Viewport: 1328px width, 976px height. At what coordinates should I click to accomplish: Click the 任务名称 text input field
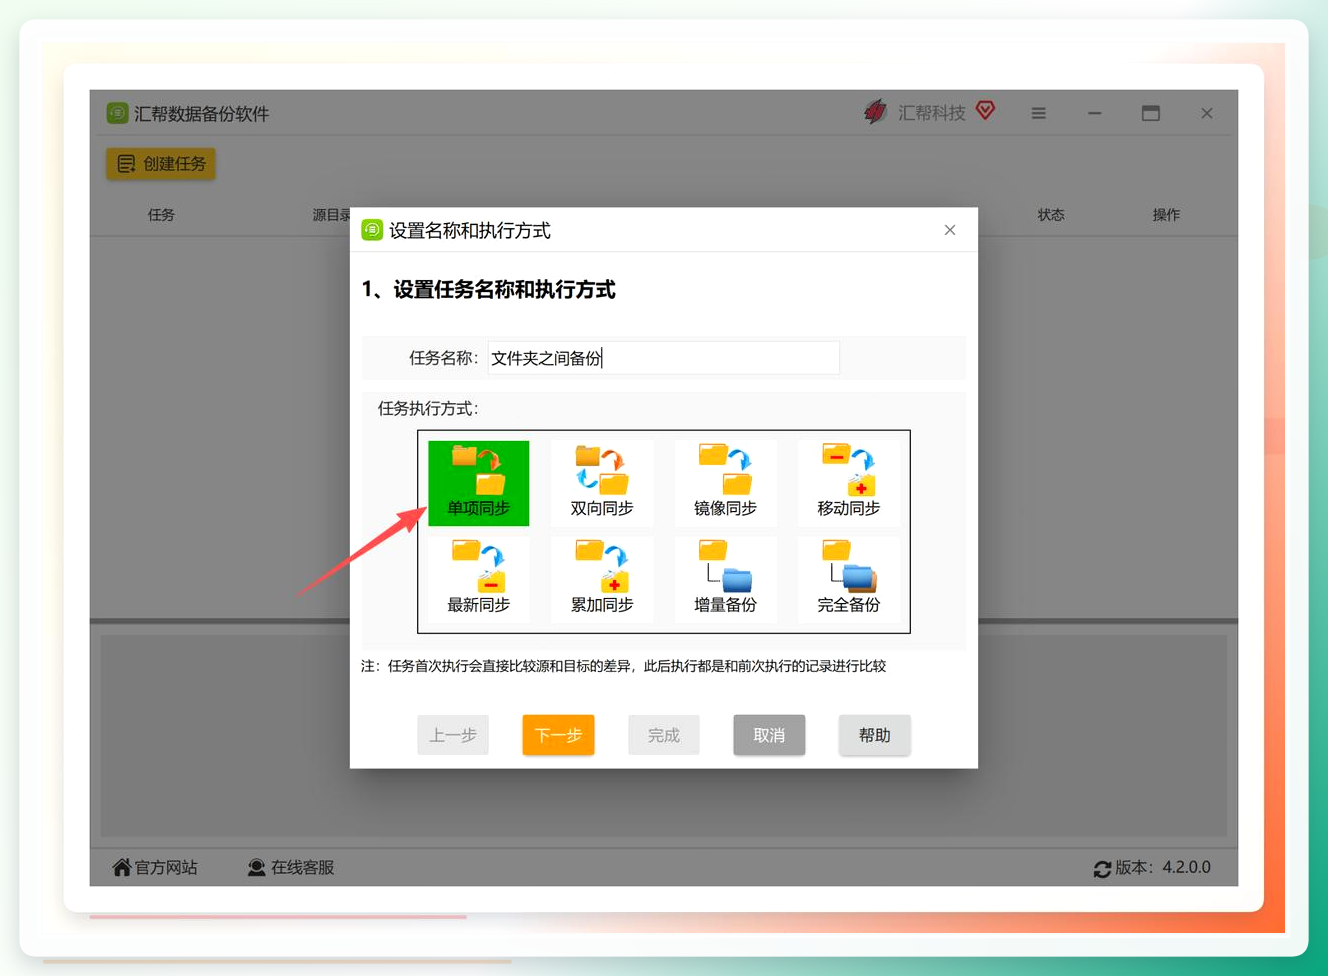click(664, 358)
